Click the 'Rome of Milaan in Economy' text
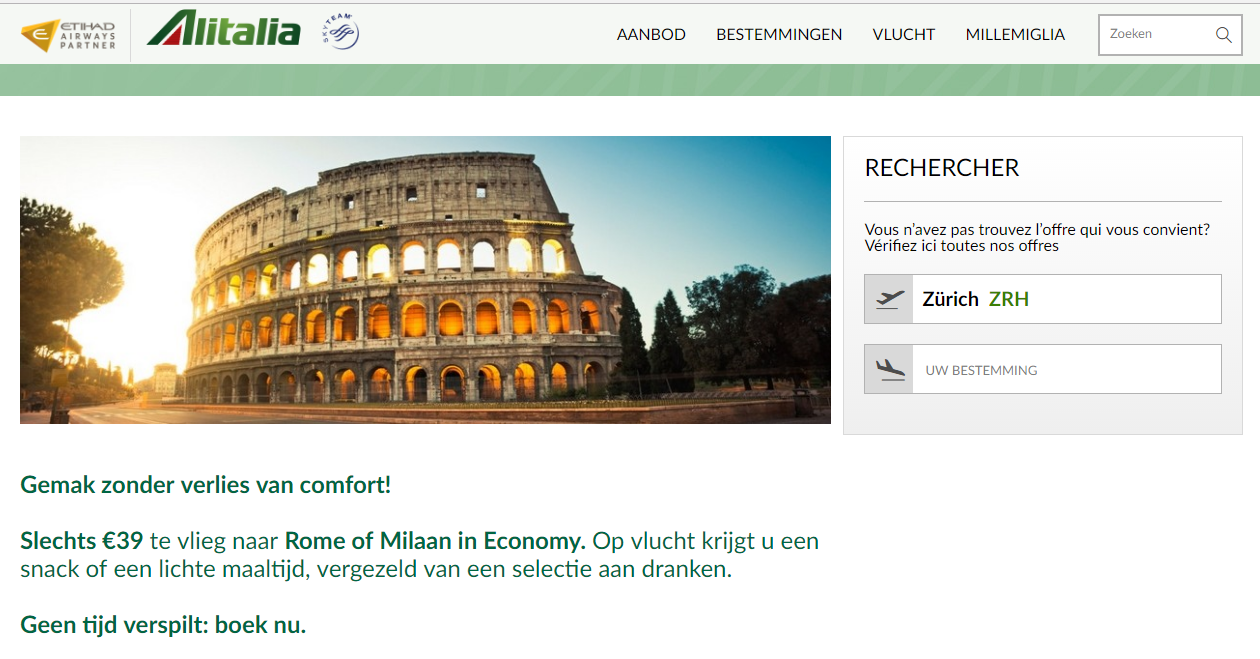This screenshot has width=1260, height=659. click(435, 541)
